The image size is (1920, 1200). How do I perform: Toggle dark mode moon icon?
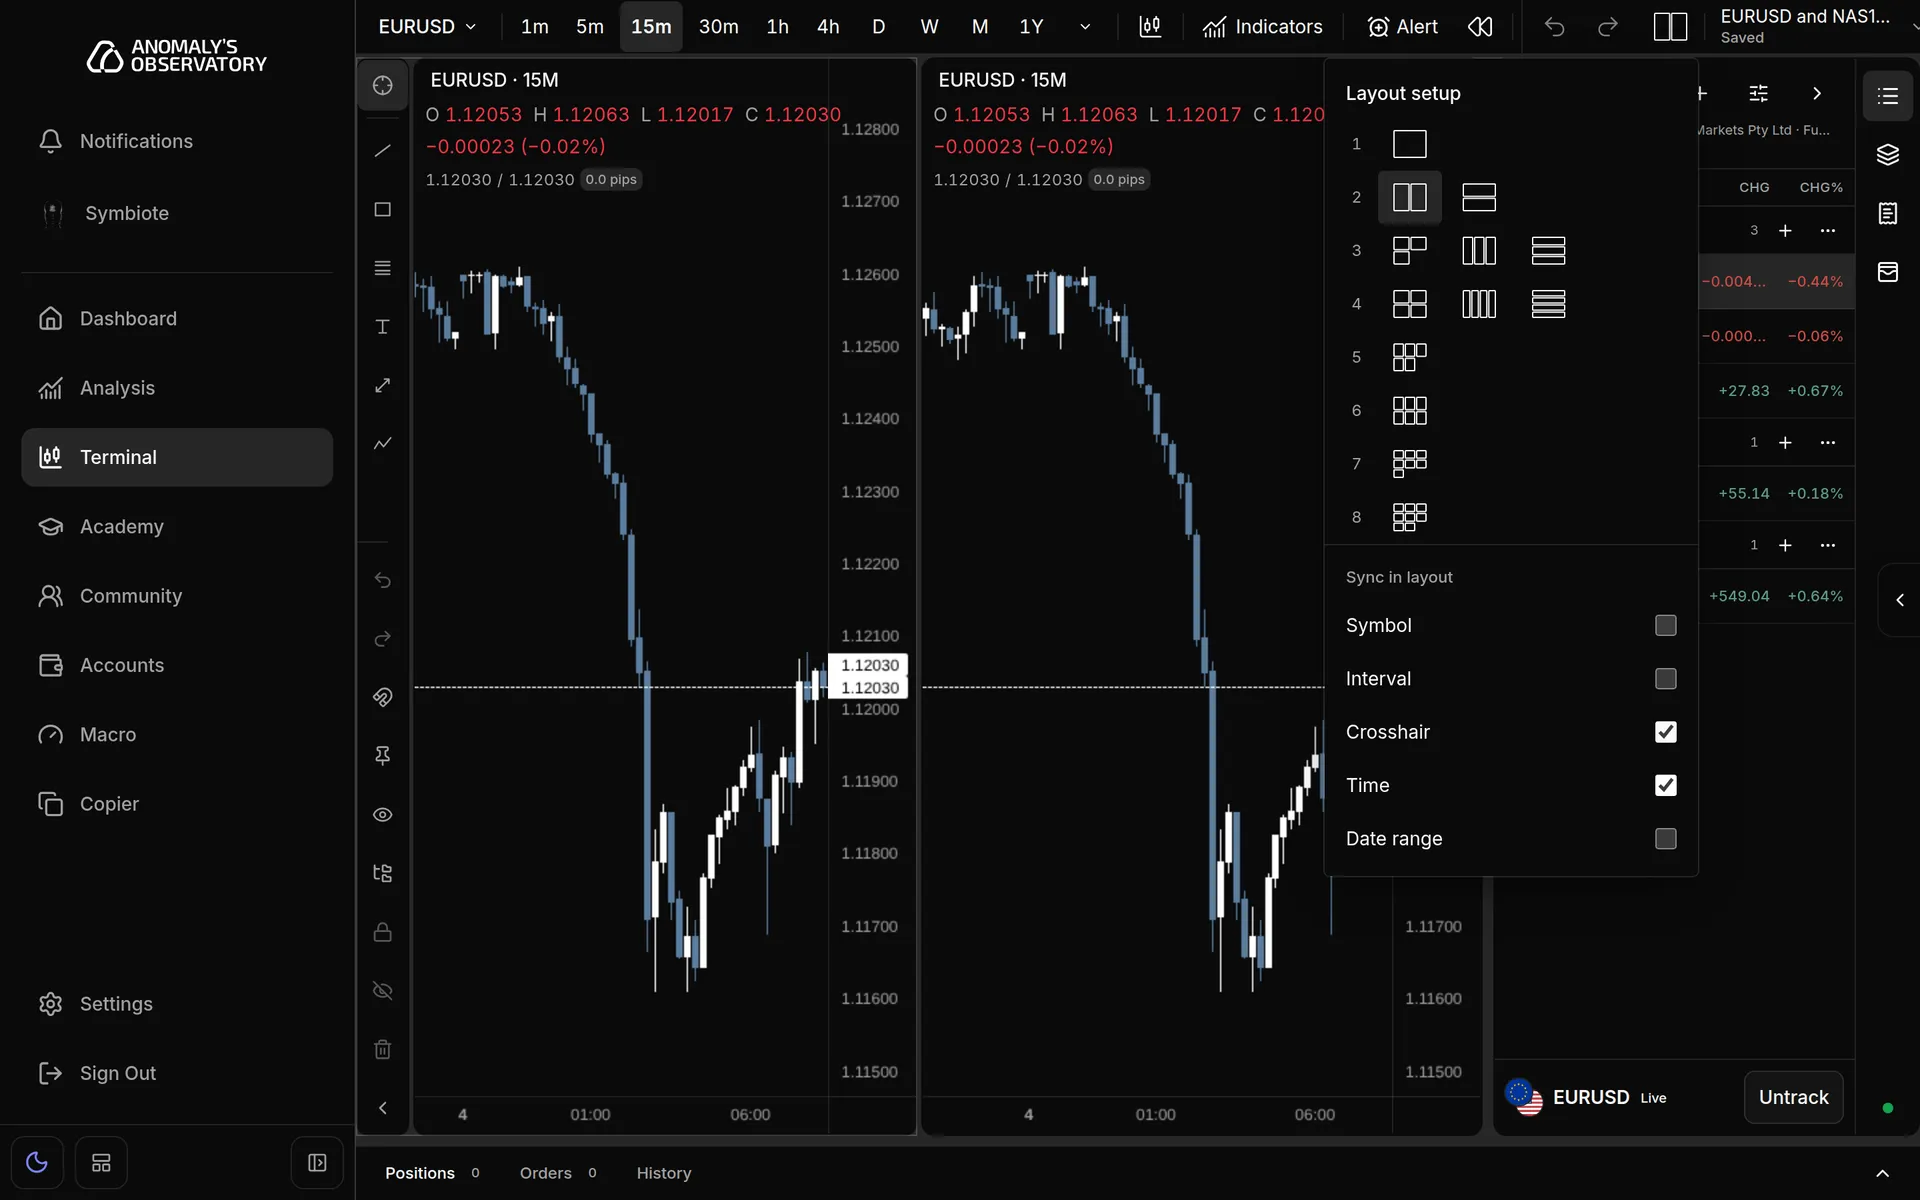[37, 1163]
